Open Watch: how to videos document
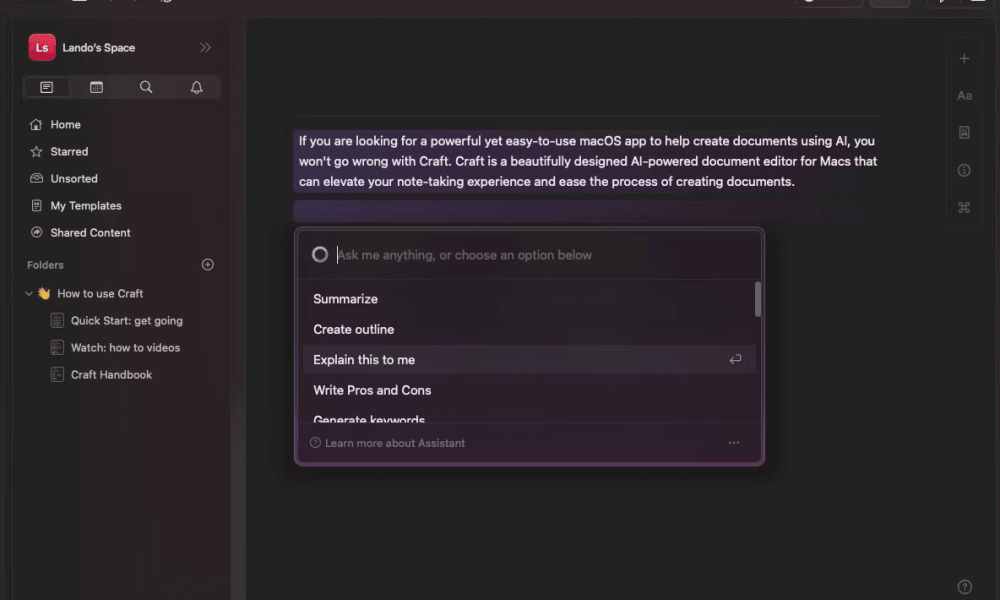 [x=125, y=348]
